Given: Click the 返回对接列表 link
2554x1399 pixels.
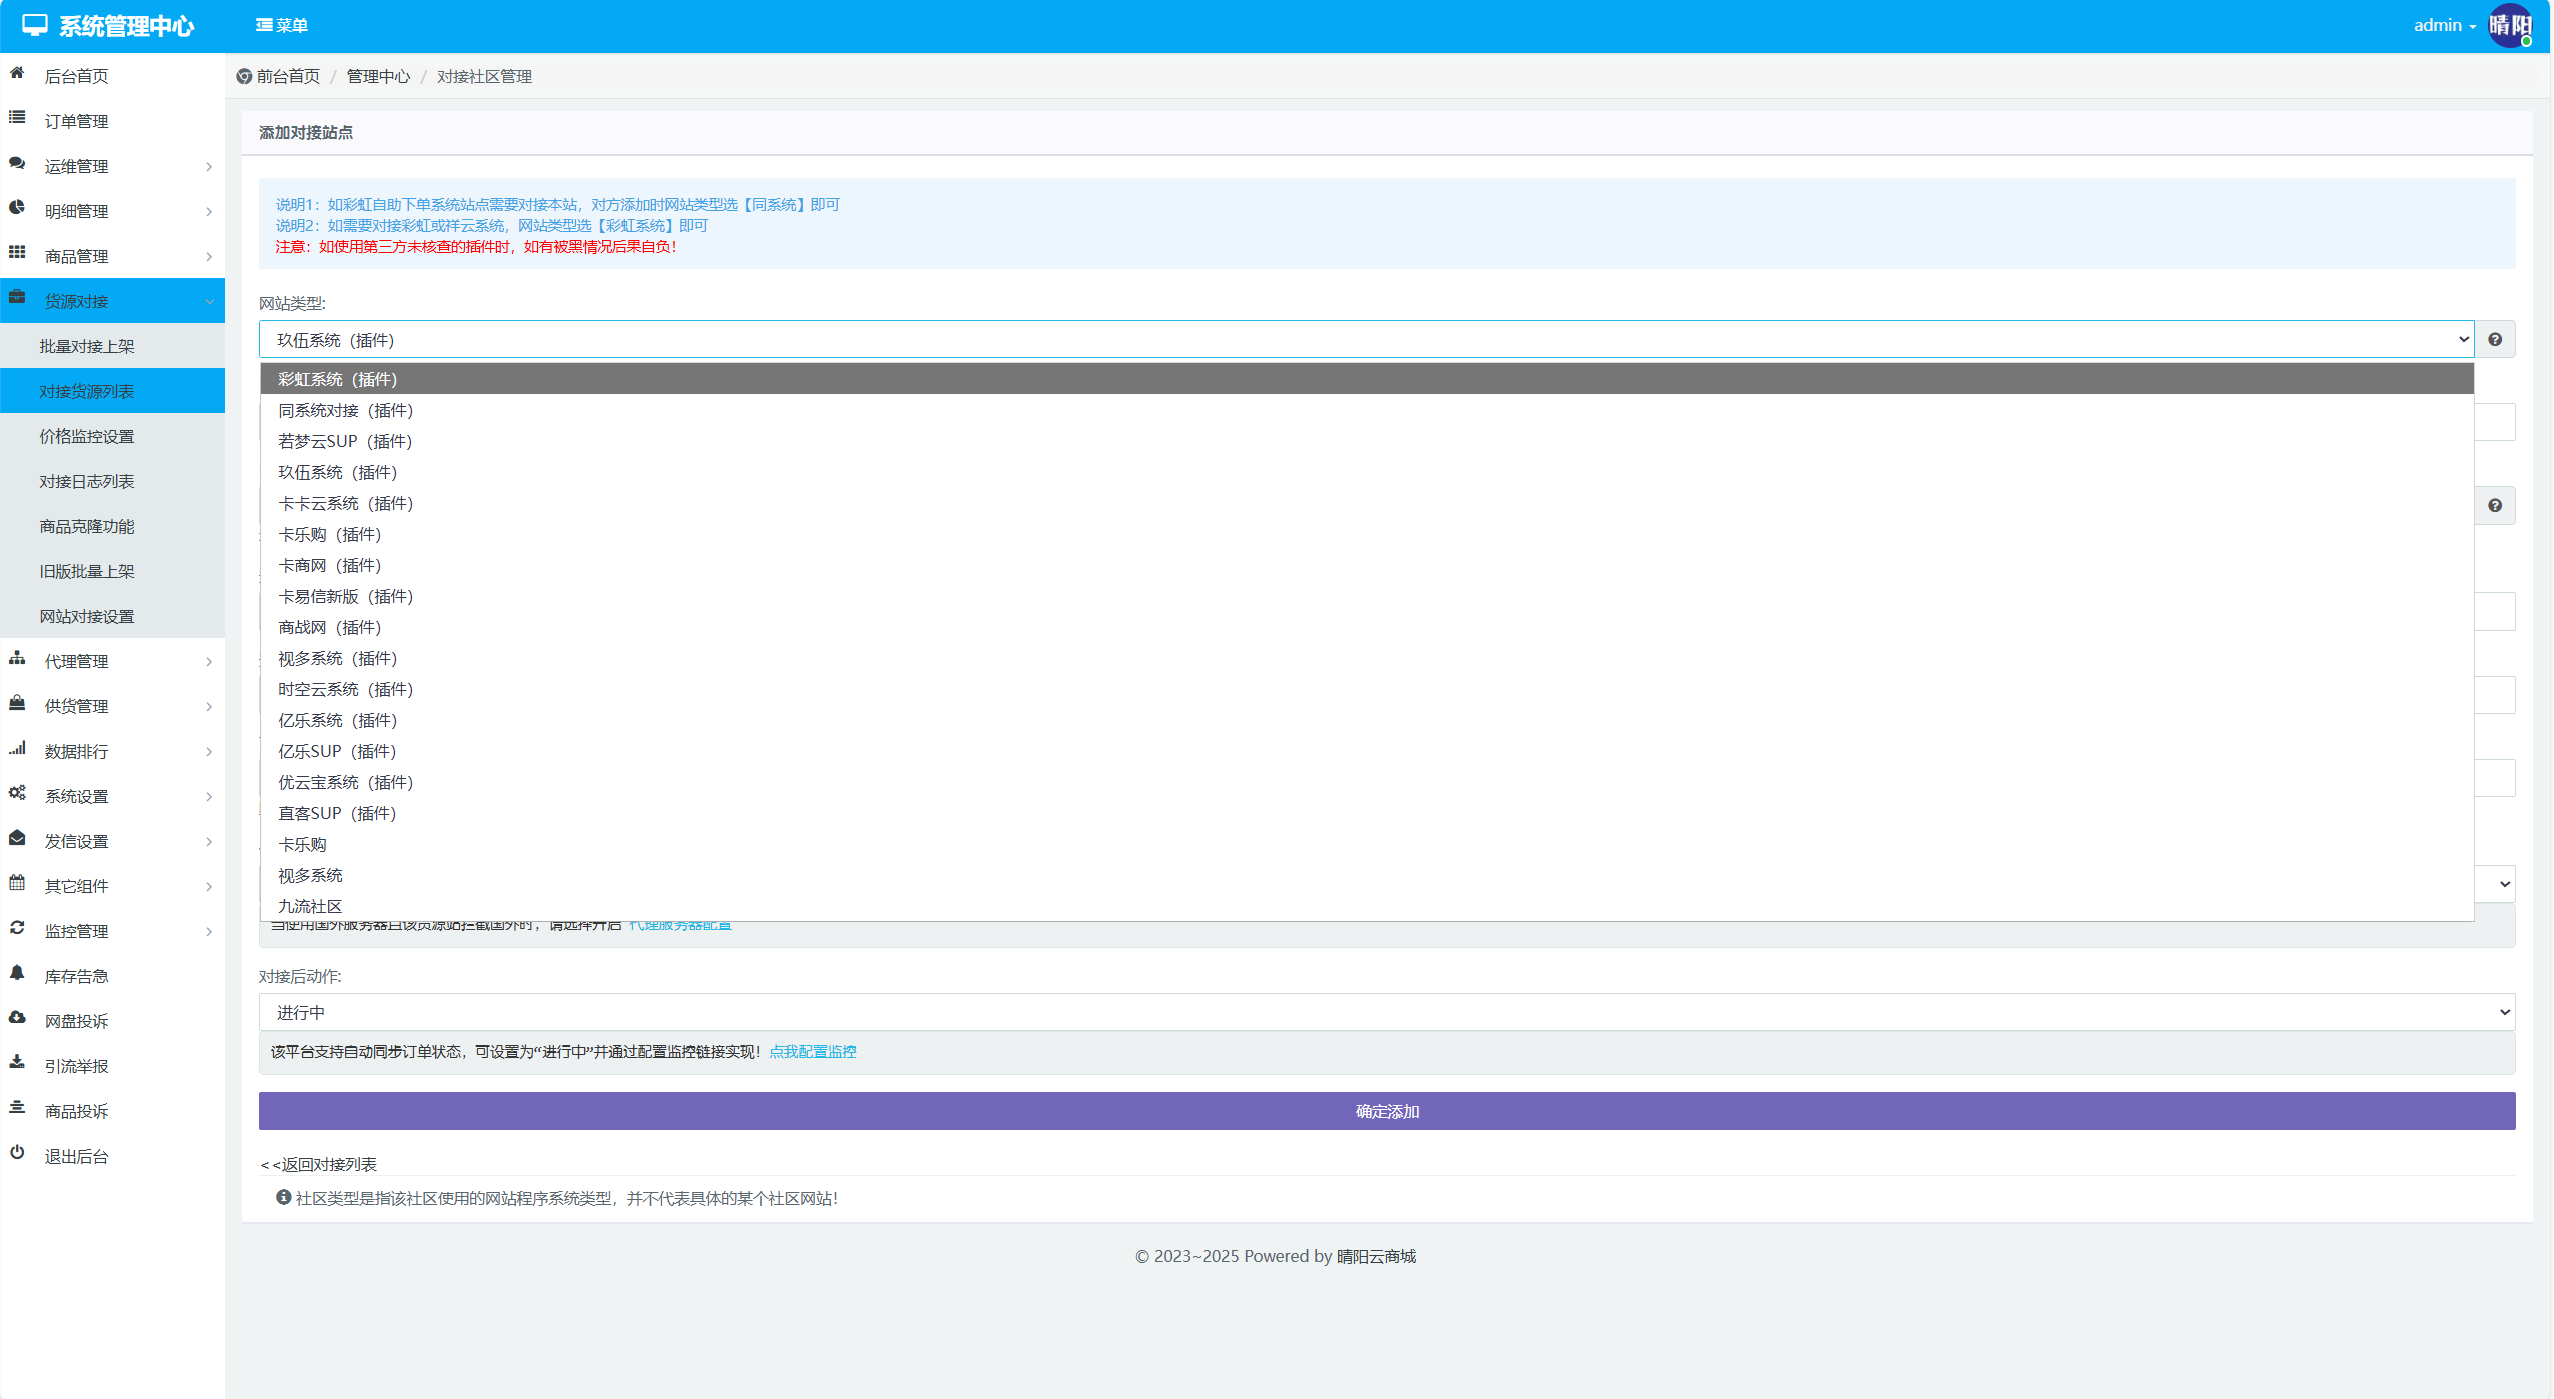Looking at the screenshot, I should (x=318, y=1164).
